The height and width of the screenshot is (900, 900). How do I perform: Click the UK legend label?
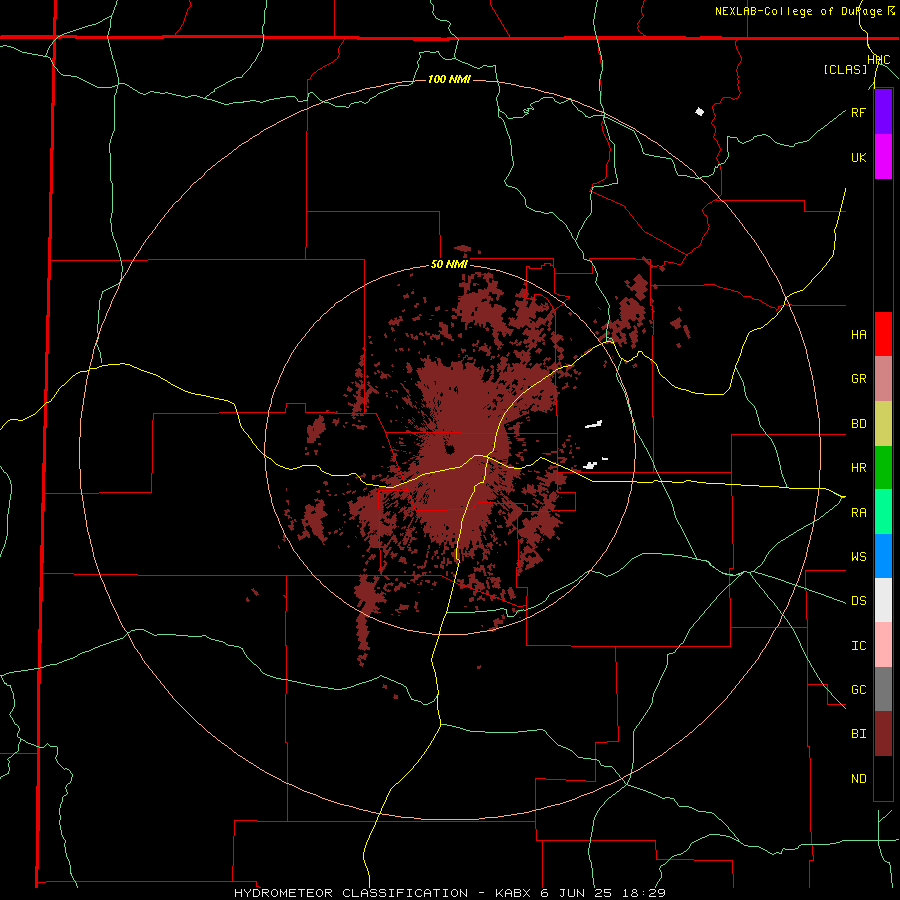pyautogui.click(x=858, y=157)
